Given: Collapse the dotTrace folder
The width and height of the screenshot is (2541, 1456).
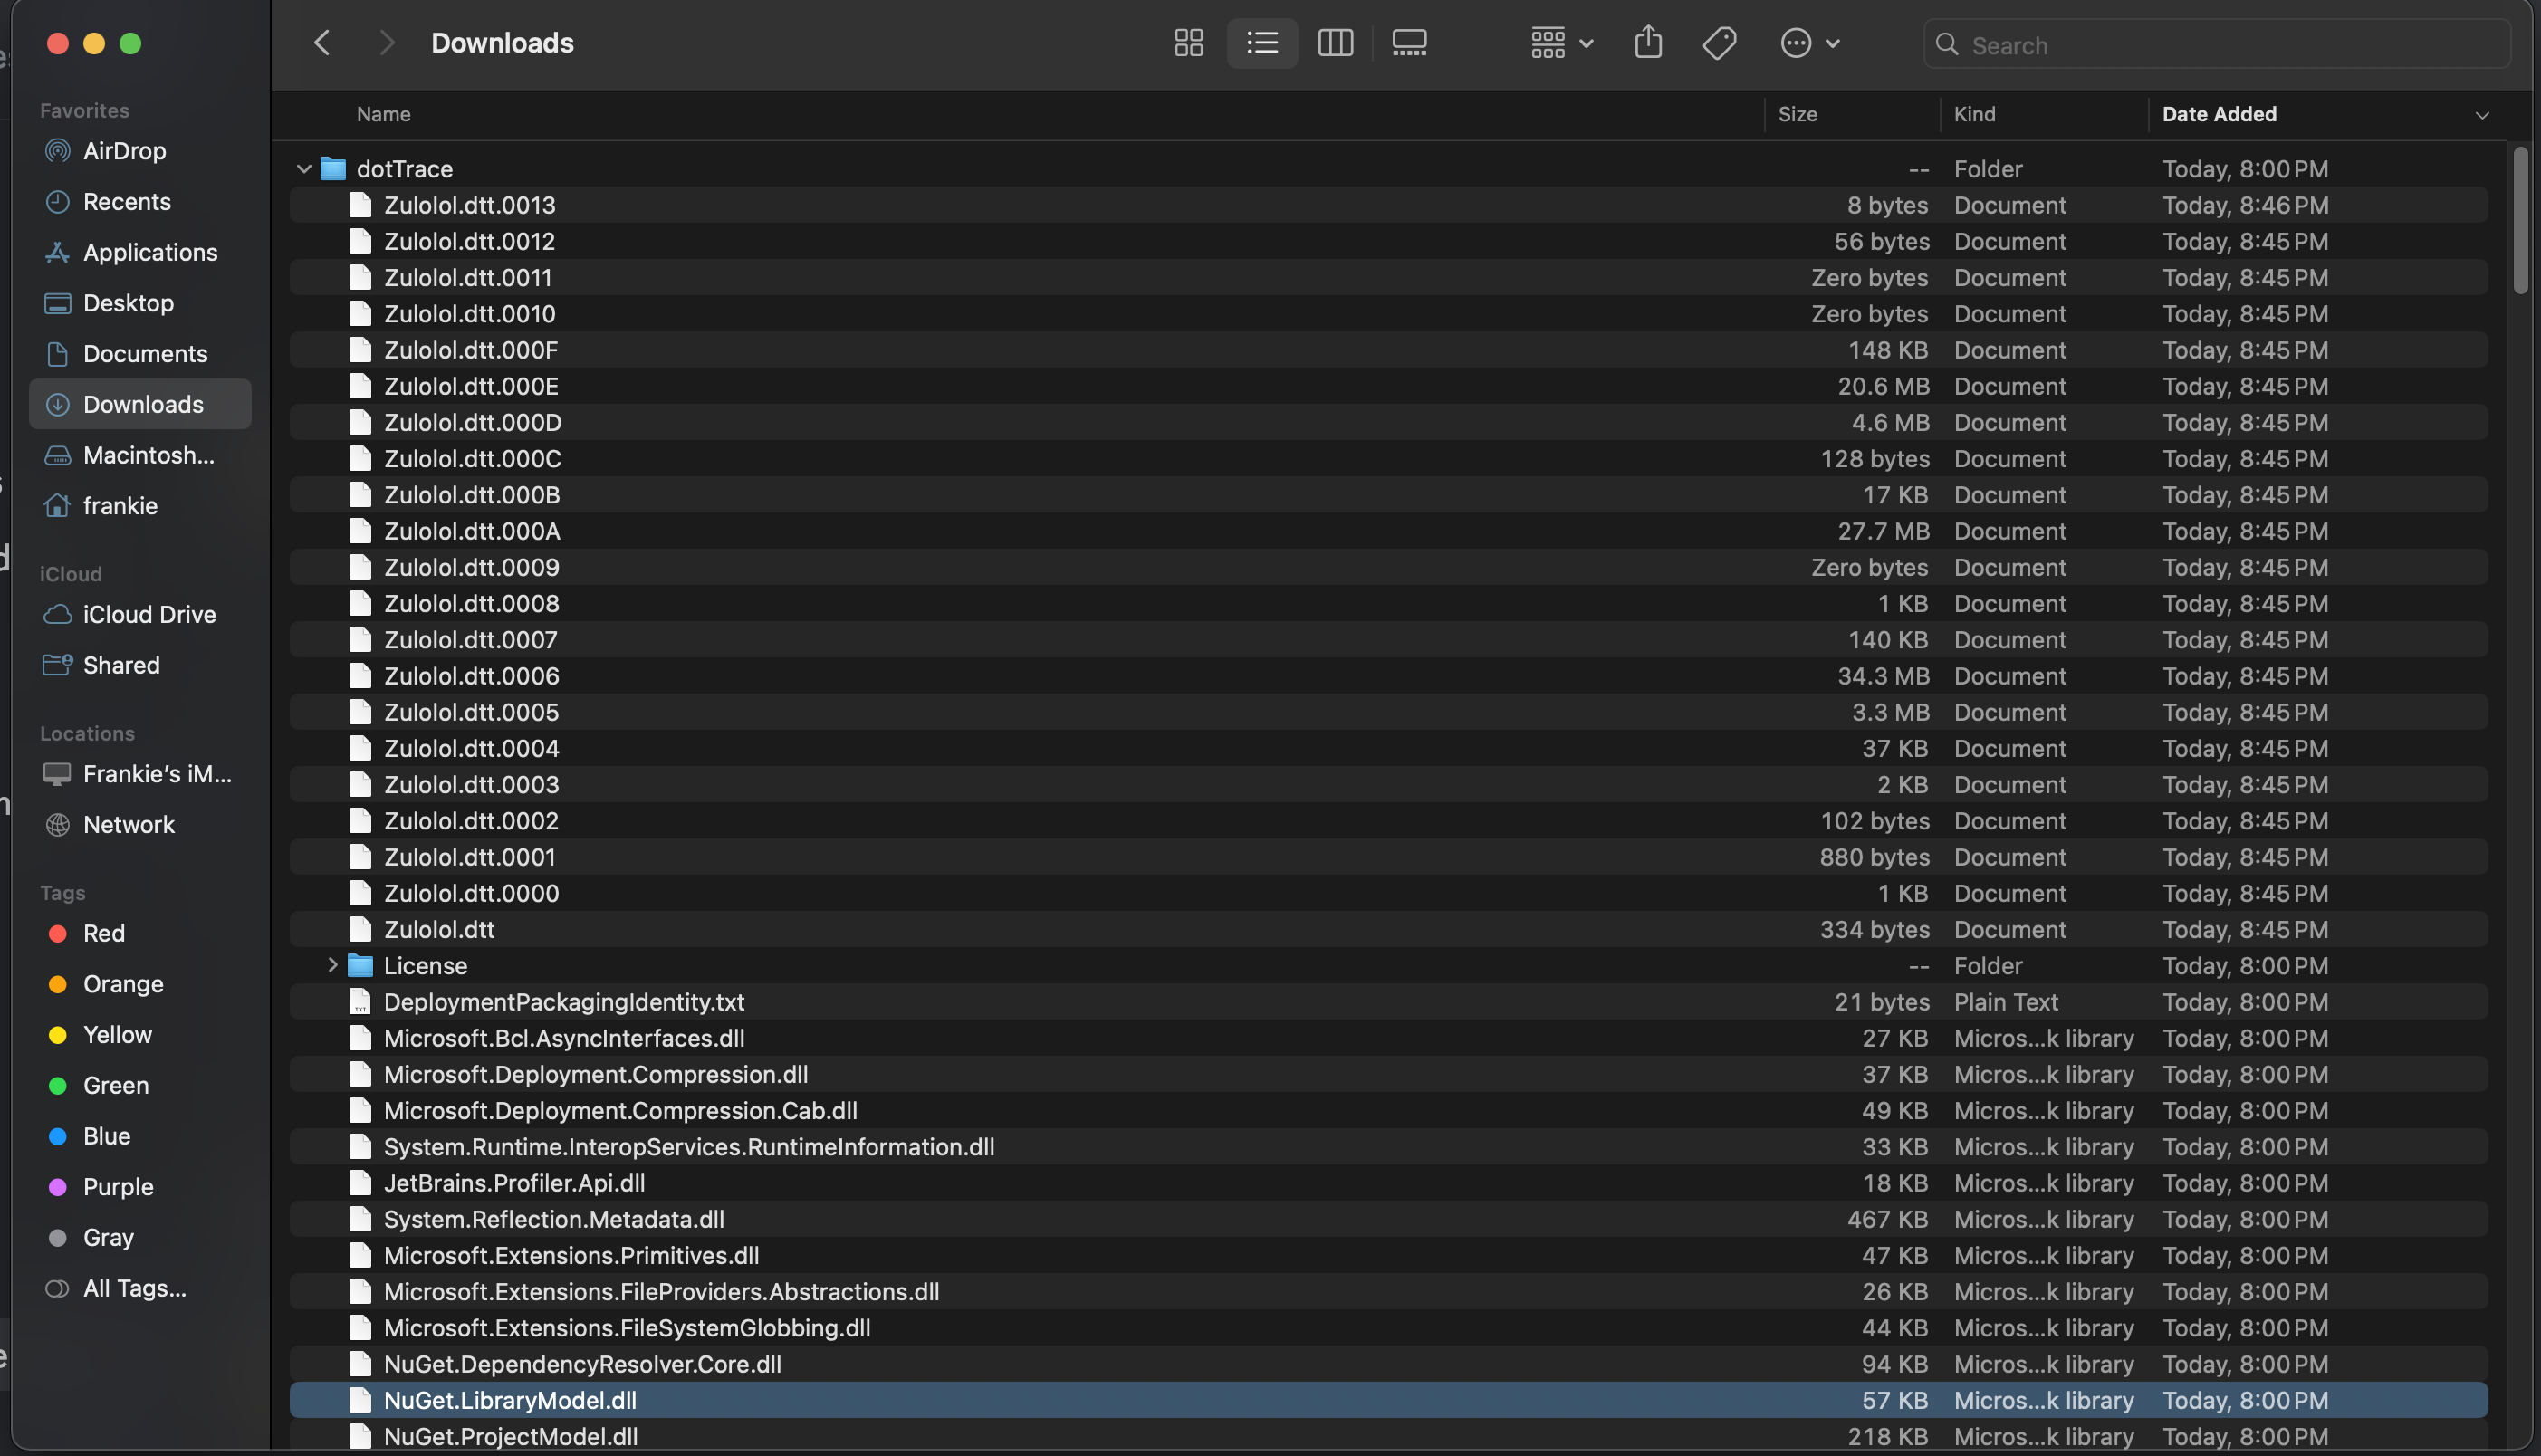Looking at the screenshot, I should [x=304, y=169].
